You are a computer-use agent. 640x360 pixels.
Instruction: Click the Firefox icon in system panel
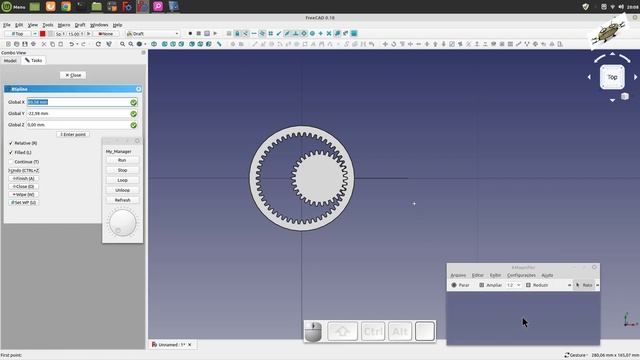(51, 6)
